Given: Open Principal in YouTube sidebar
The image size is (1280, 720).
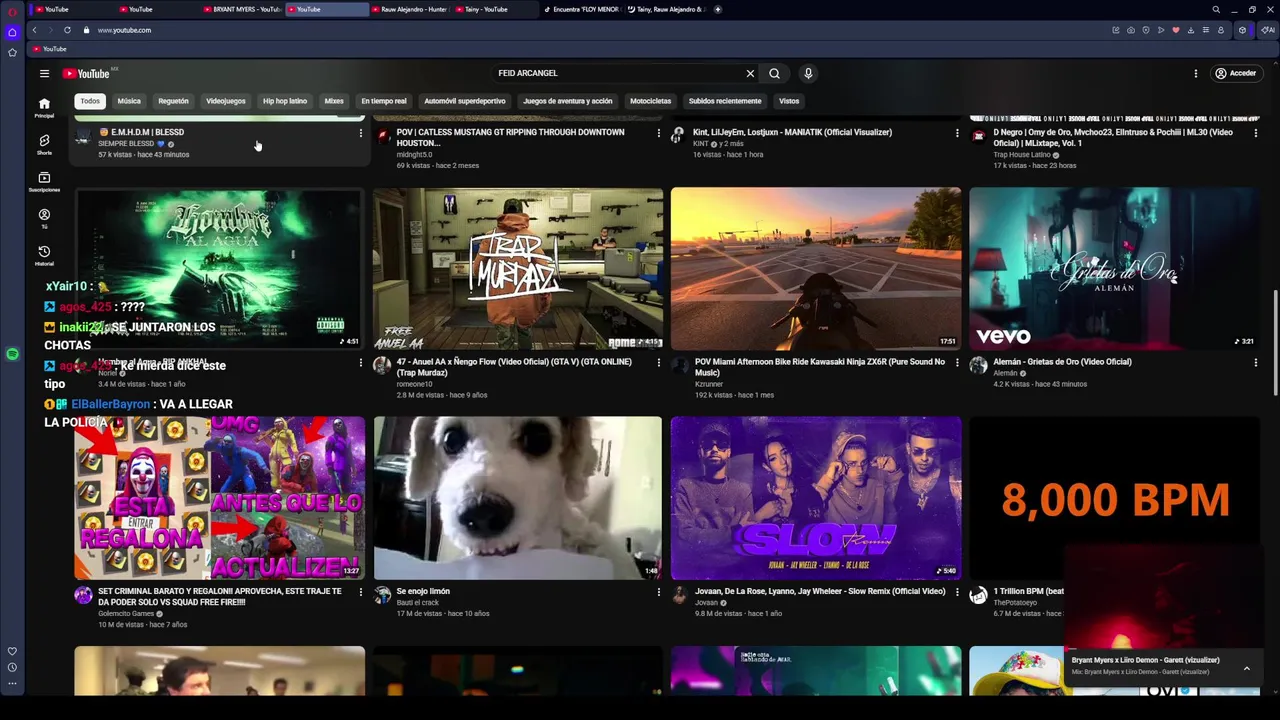Looking at the screenshot, I should pos(44,107).
